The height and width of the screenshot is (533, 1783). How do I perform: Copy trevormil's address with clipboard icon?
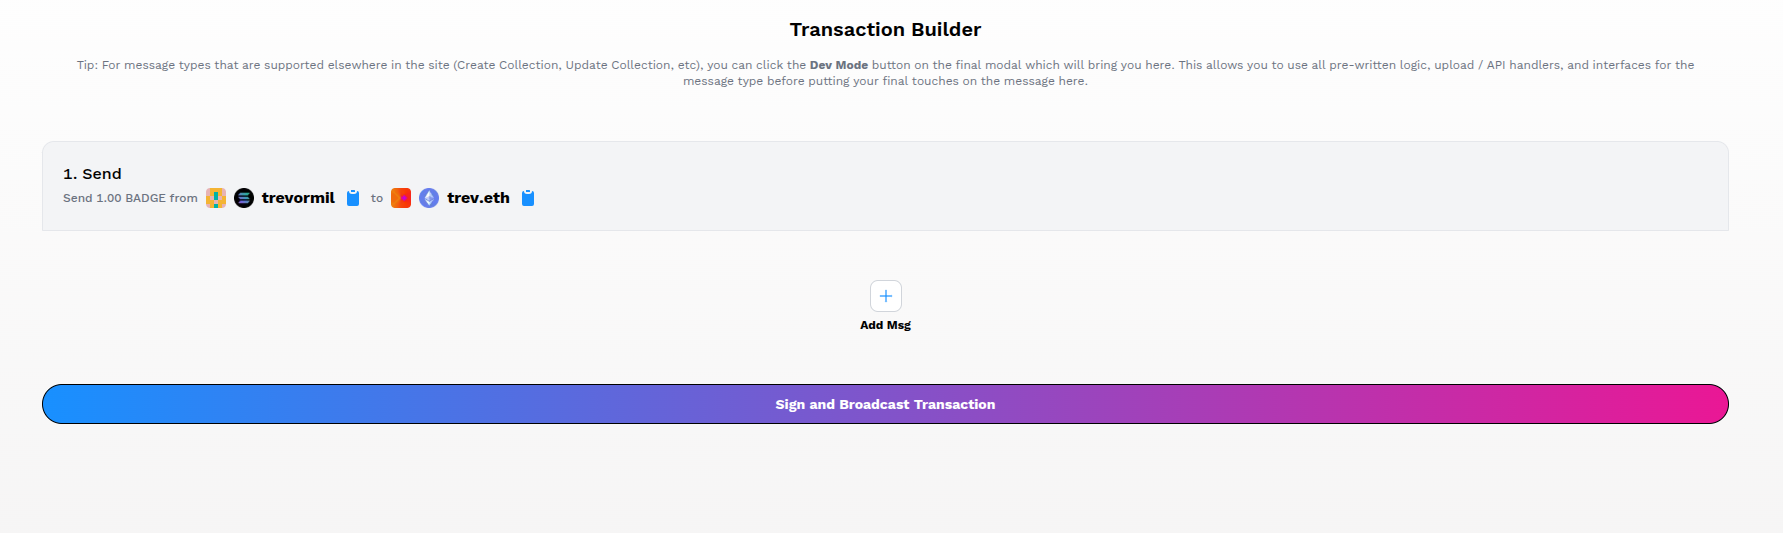tap(353, 198)
